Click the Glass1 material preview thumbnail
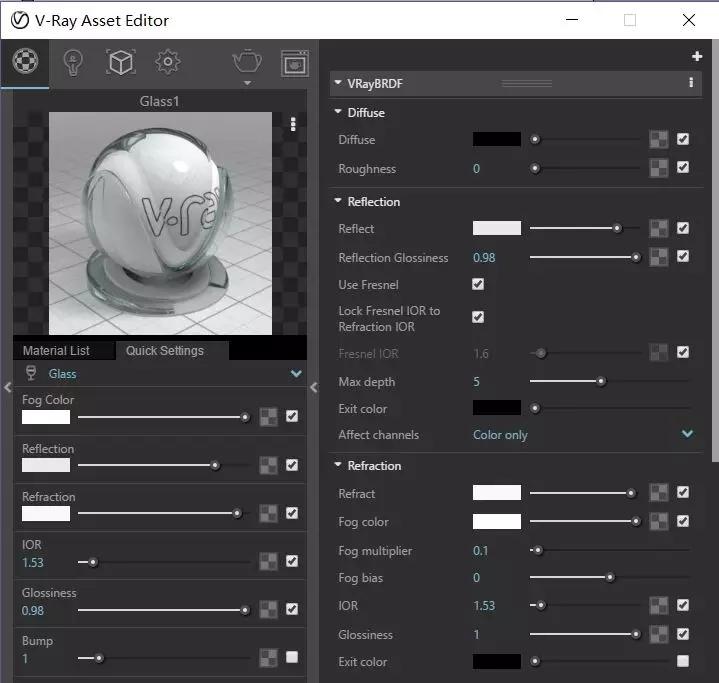 (x=160, y=223)
